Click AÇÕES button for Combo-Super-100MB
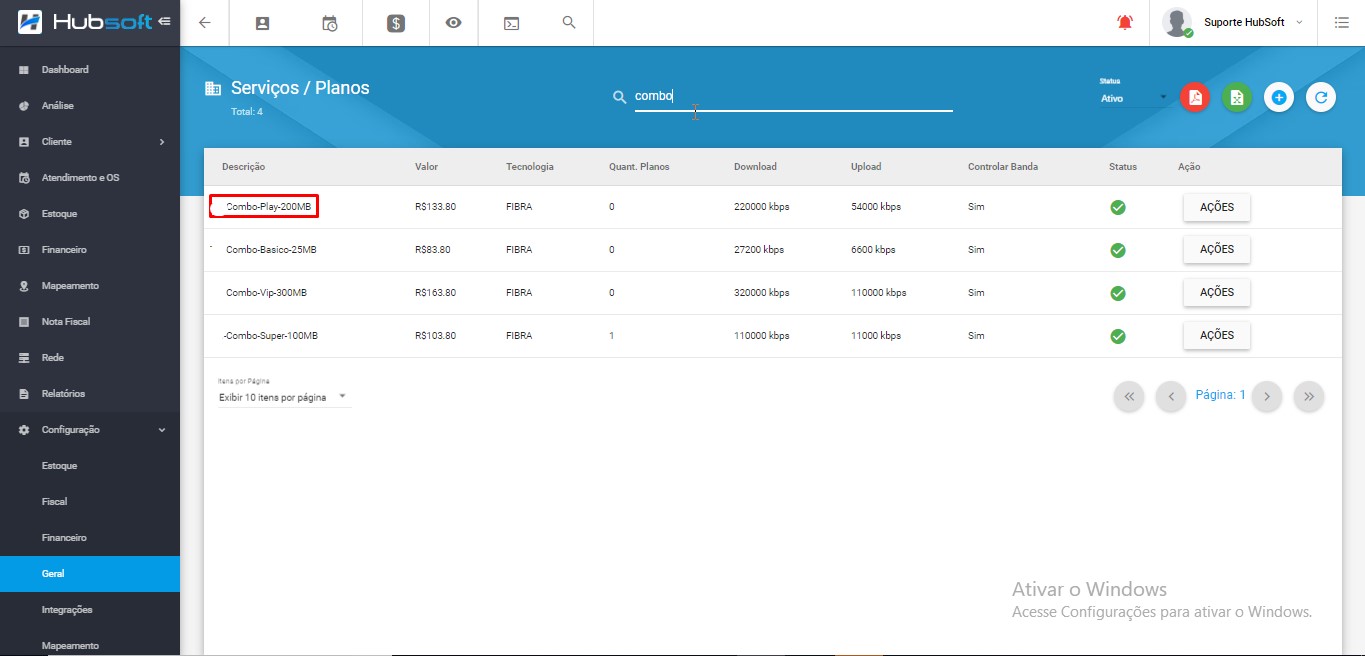The width and height of the screenshot is (1365, 656). click(x=1216, y=335)
